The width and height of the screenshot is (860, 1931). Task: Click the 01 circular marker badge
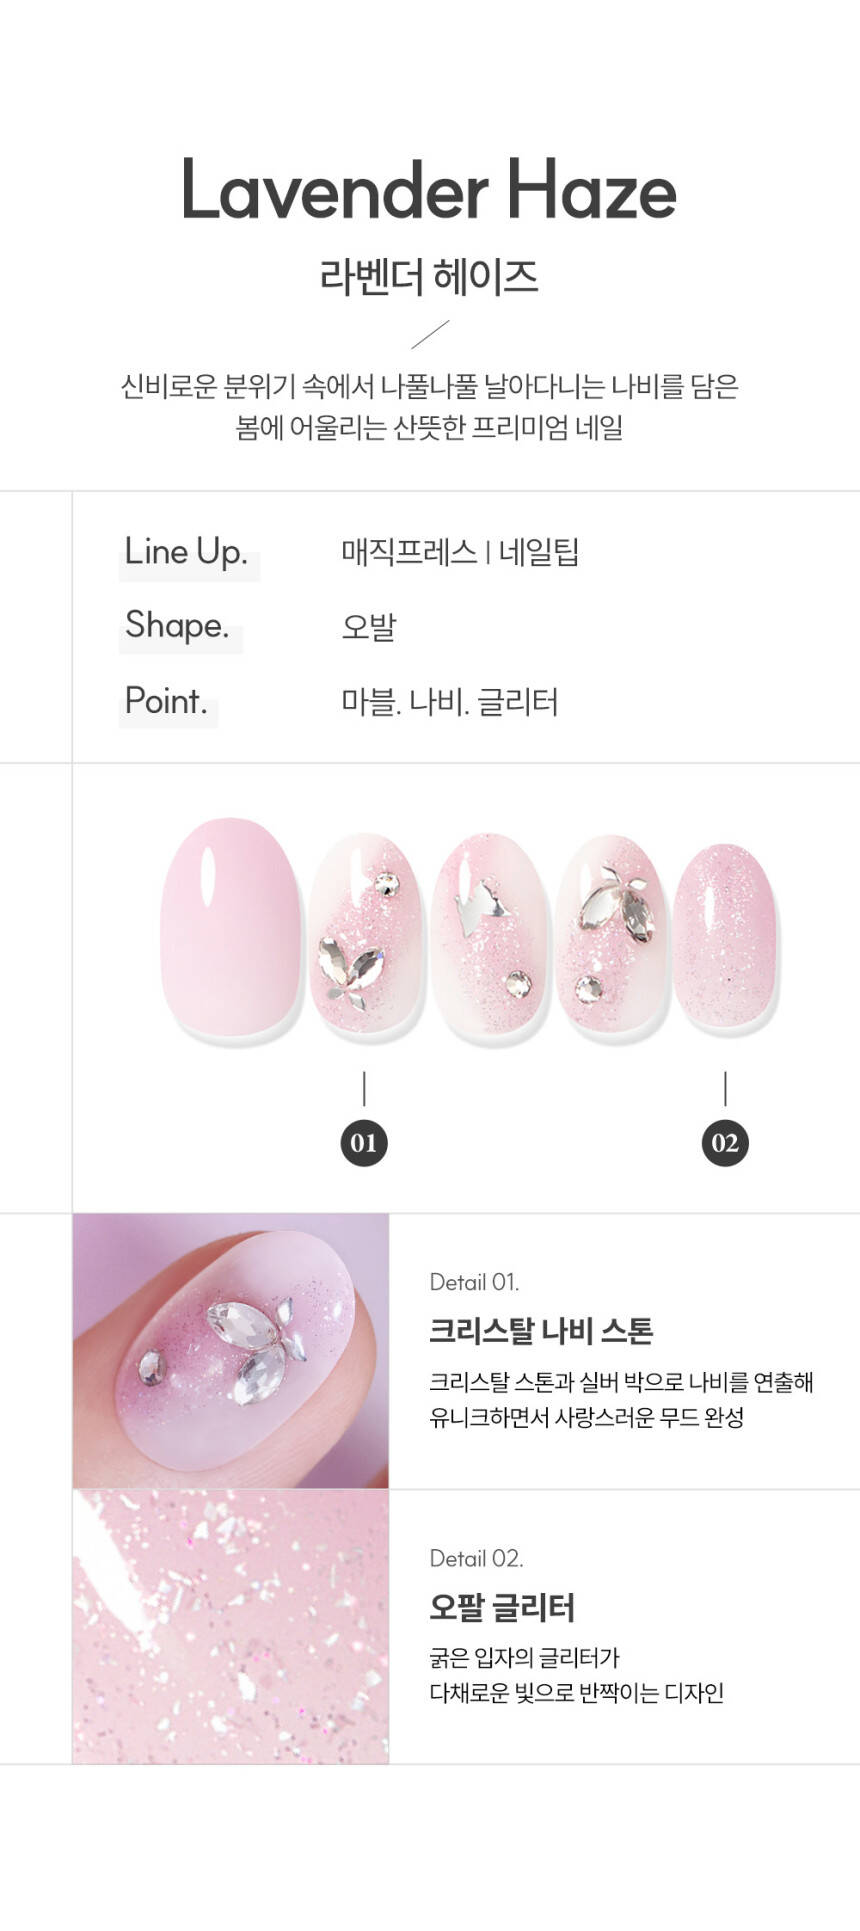[364, 1142]
